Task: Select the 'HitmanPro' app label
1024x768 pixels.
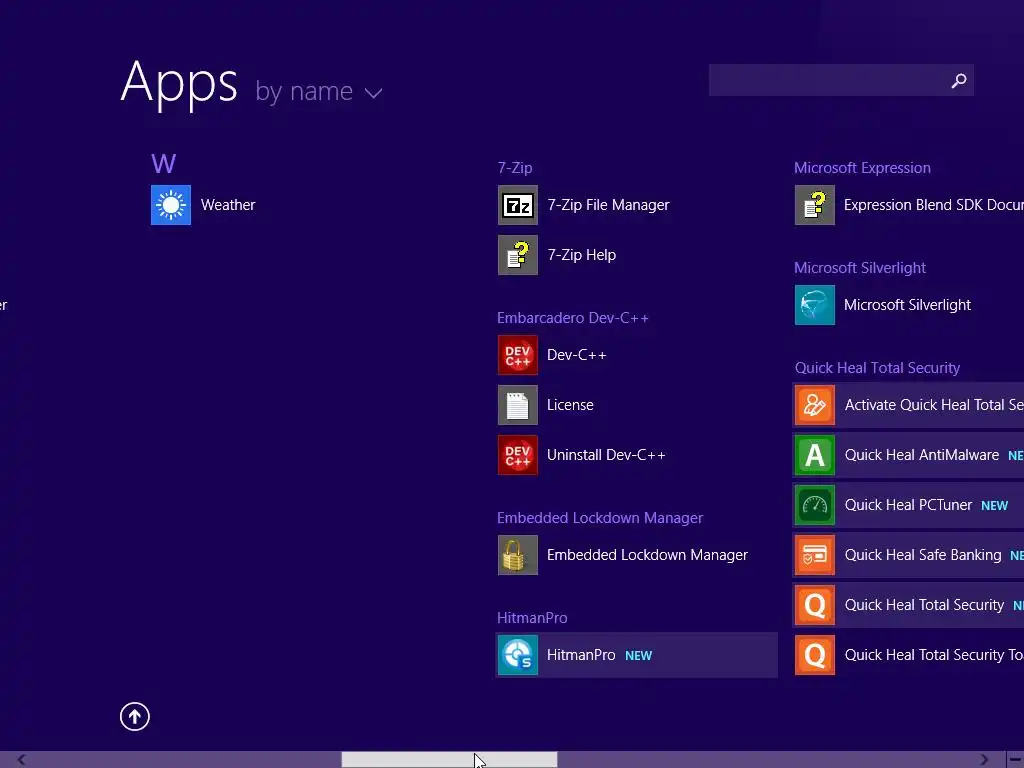Action: (581, 655)
